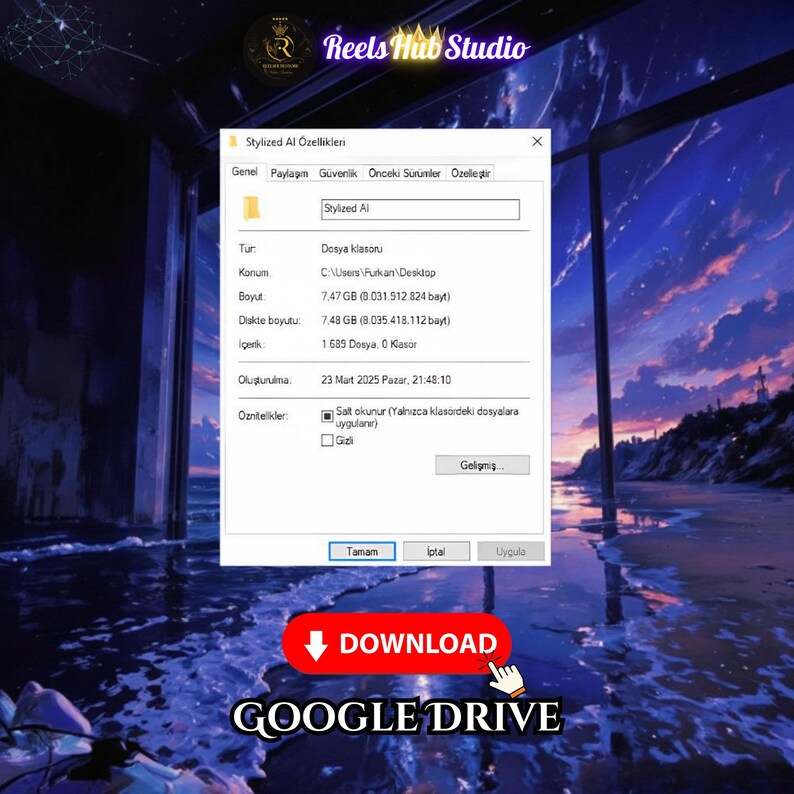Click the GOOGLE DRIVE caption text
The width and height of the screenshot is (794, 794).
396,717
